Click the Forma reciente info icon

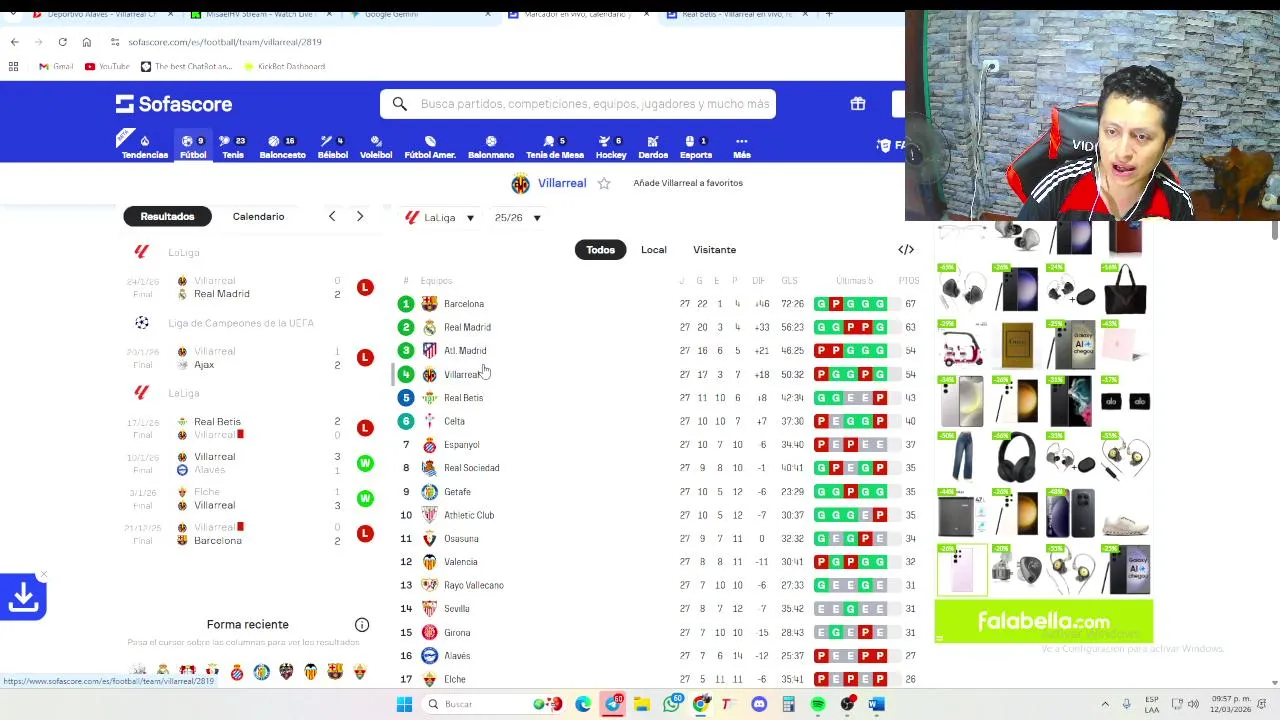(362, 625)
